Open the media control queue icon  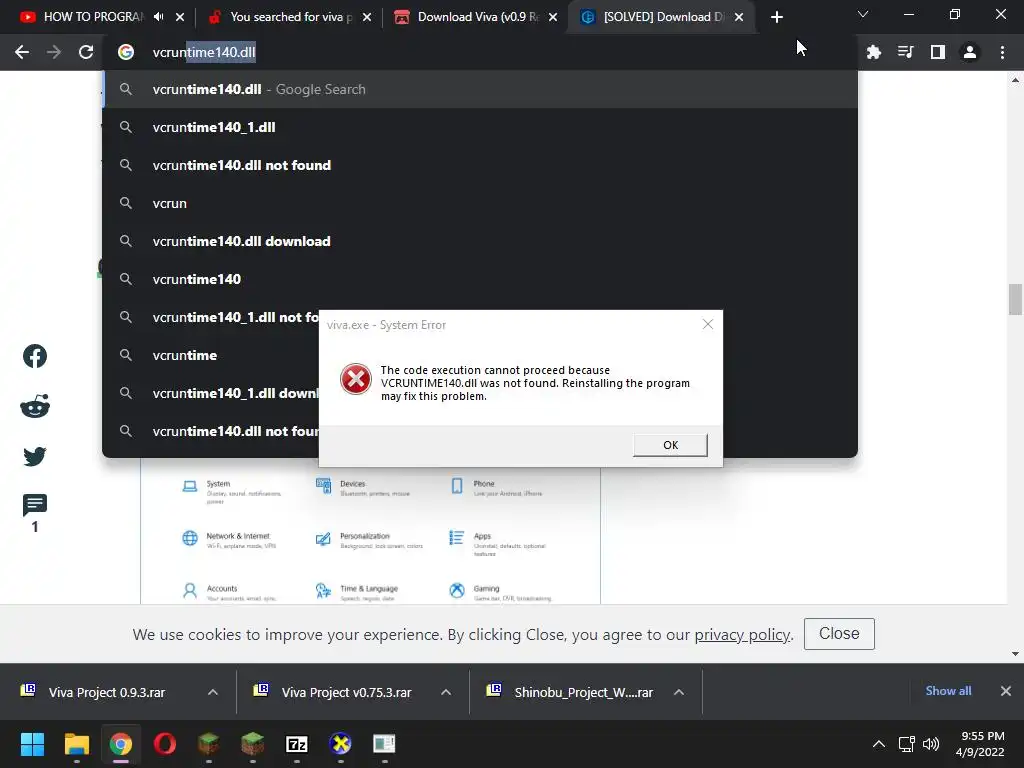click(905, 52)
